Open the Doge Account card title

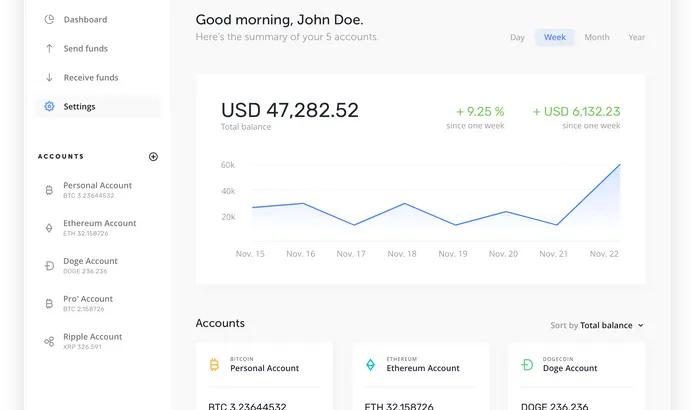coord(570,368)
